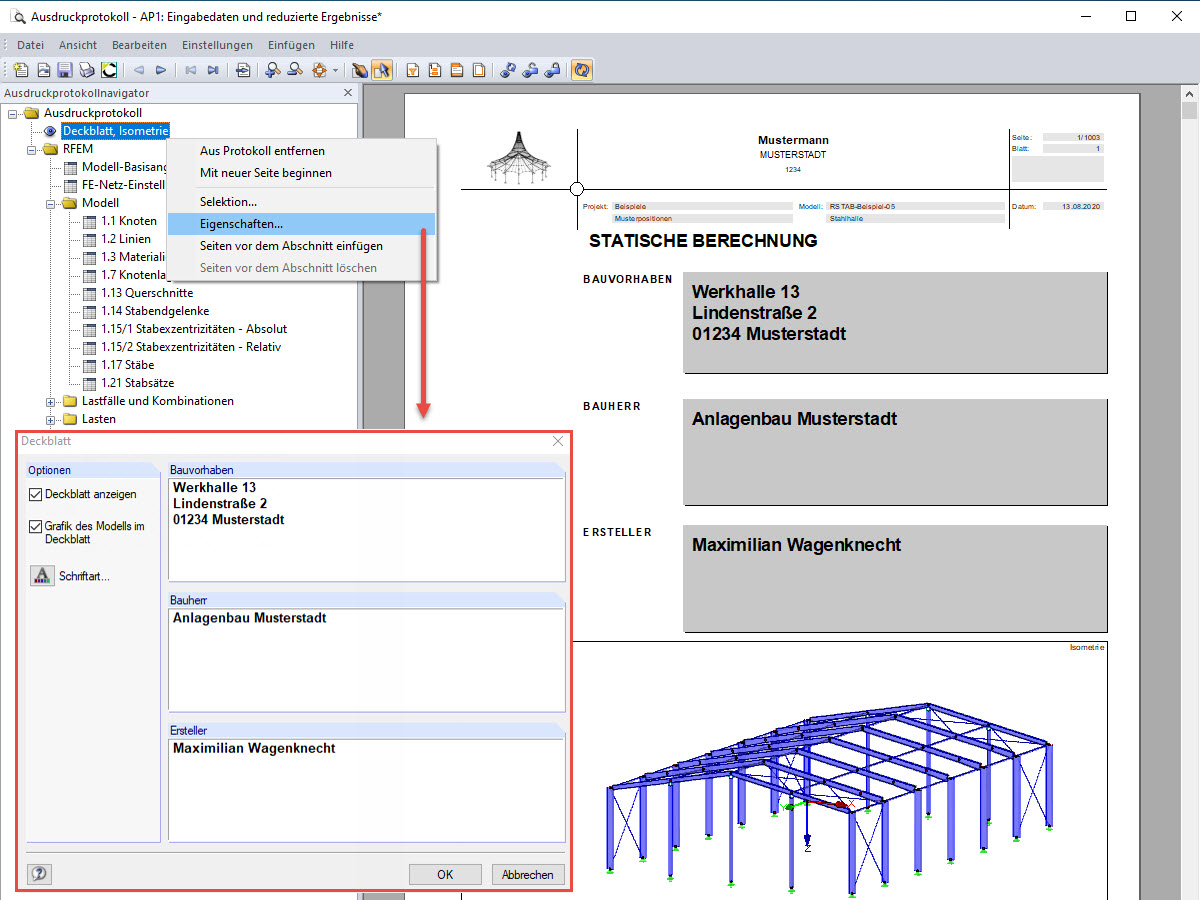Click into the Ersteller text field

pos(367,789)
